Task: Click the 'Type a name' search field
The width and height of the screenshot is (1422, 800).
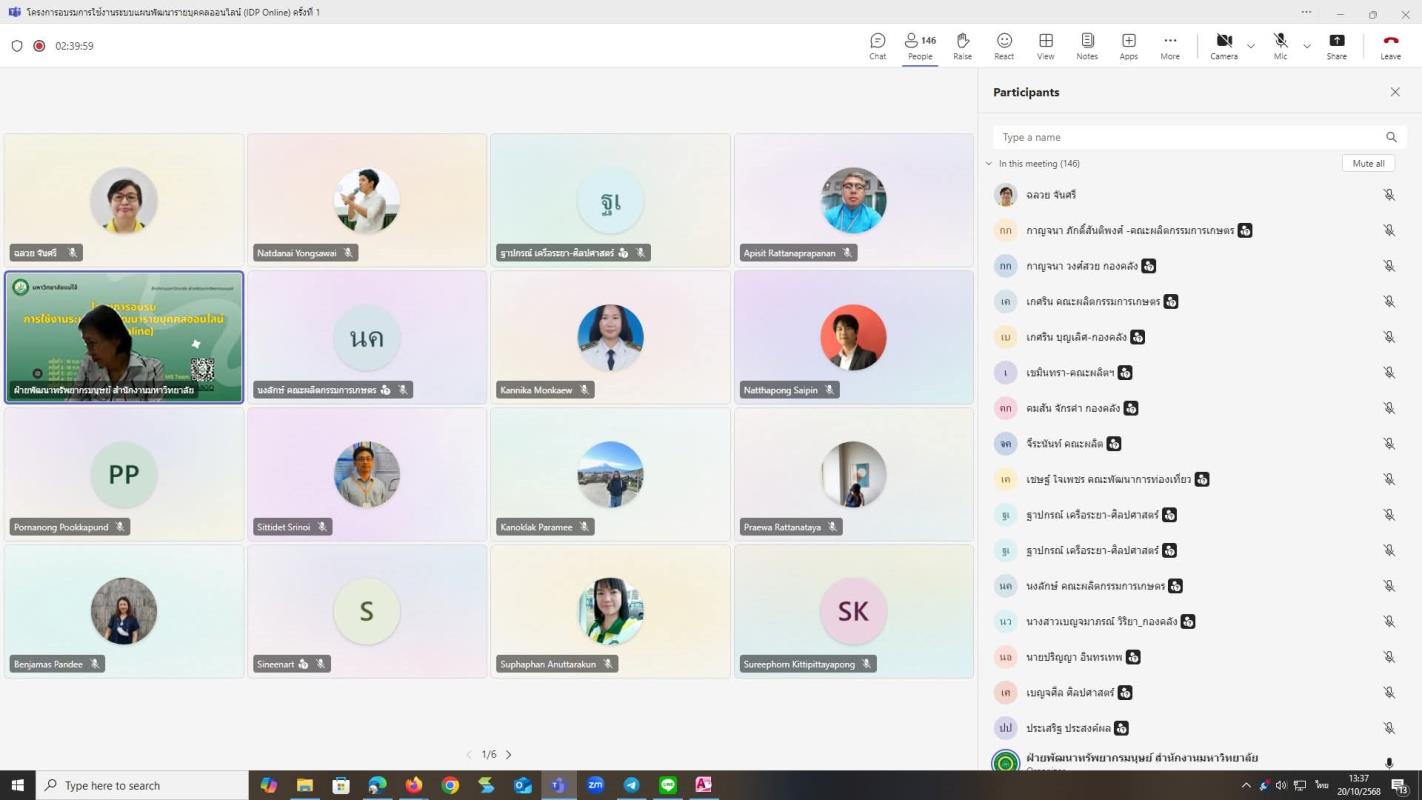Action: pyautogui.click(x=1190, y=137)
